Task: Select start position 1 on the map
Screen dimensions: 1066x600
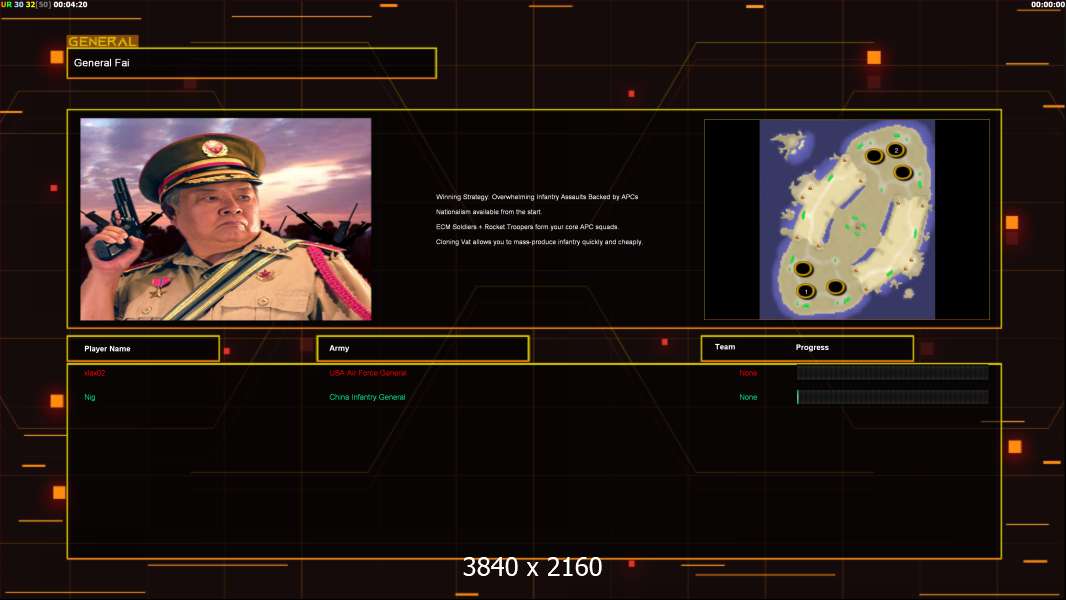Action: [806, 292]
